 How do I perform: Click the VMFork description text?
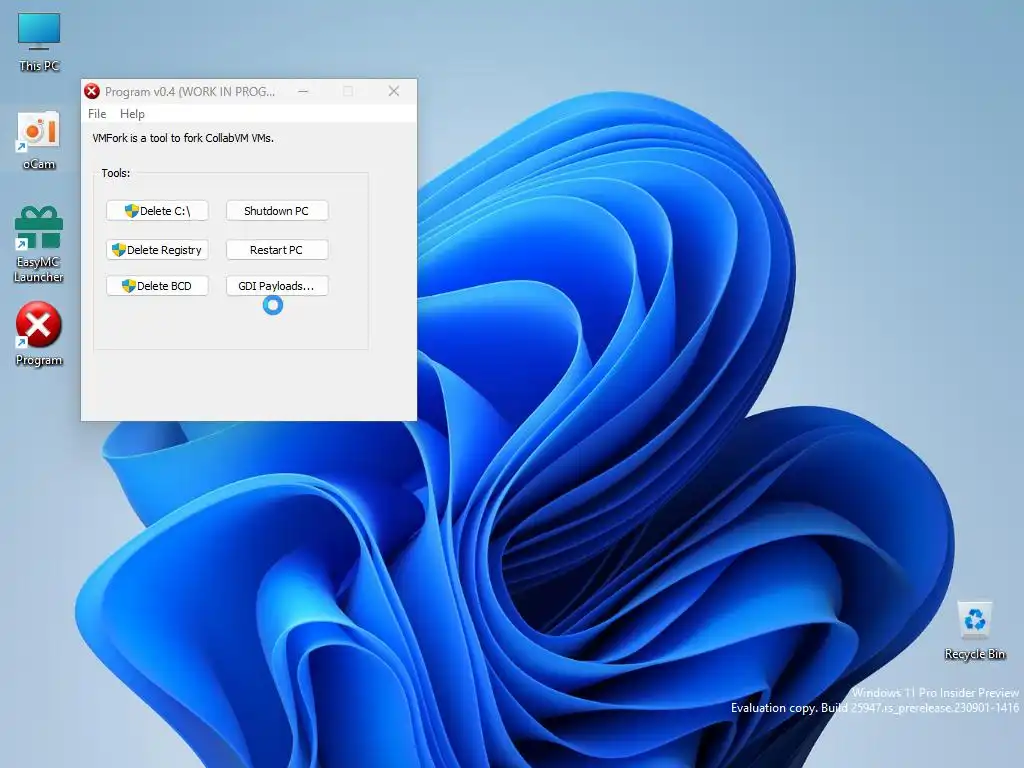183,138
